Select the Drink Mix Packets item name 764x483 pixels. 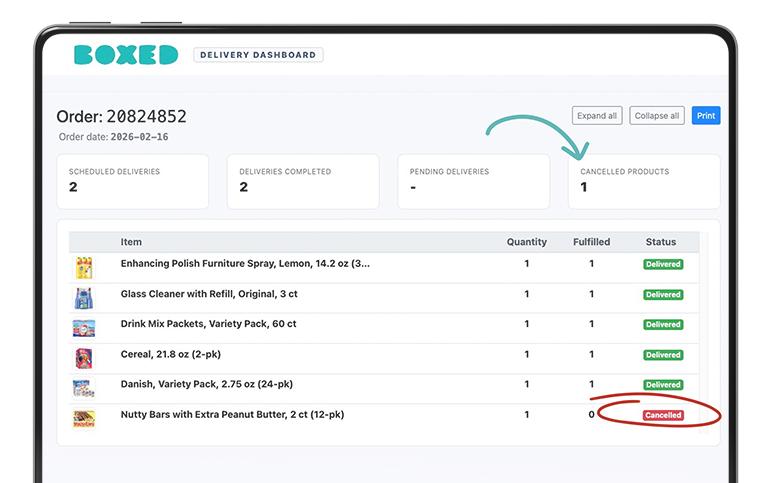(x=209, y=324)
